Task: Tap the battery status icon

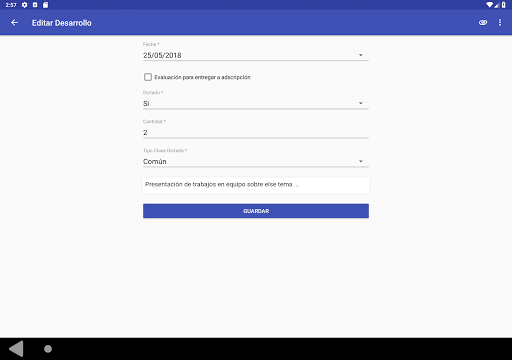Action: 504,5
